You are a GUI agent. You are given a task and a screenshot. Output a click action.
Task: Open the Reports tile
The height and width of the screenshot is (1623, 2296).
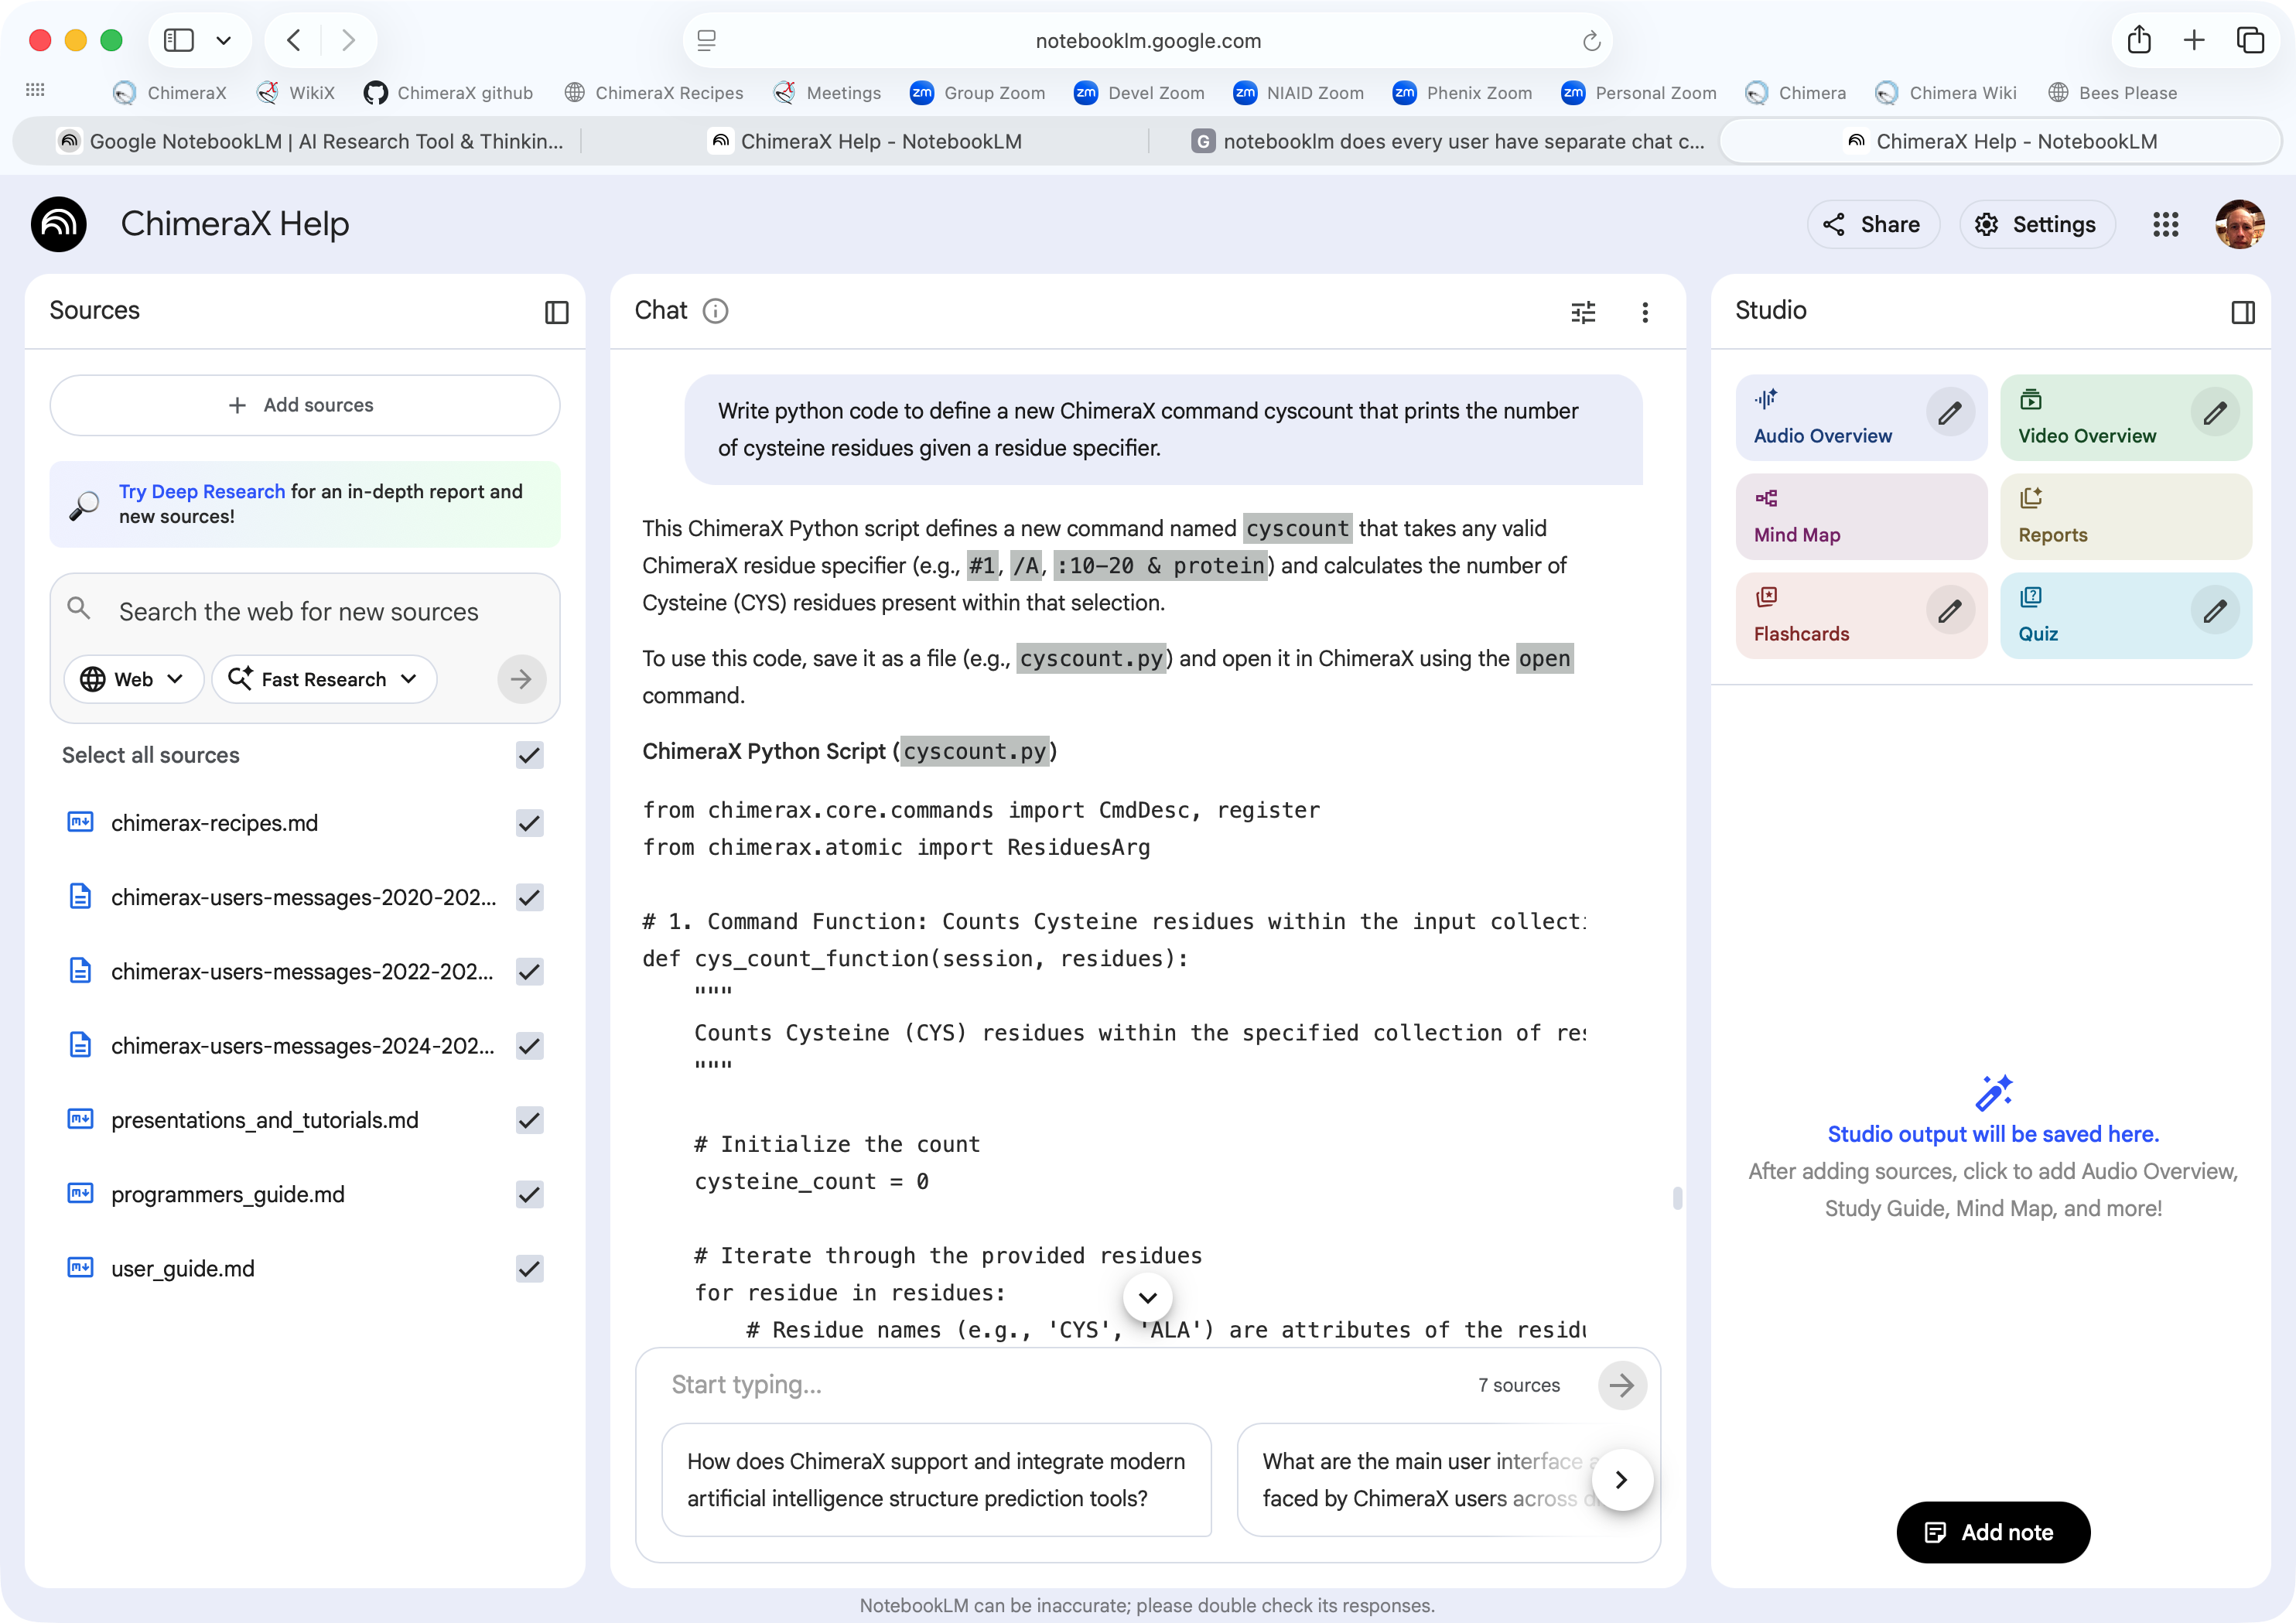coord(2125,517)
